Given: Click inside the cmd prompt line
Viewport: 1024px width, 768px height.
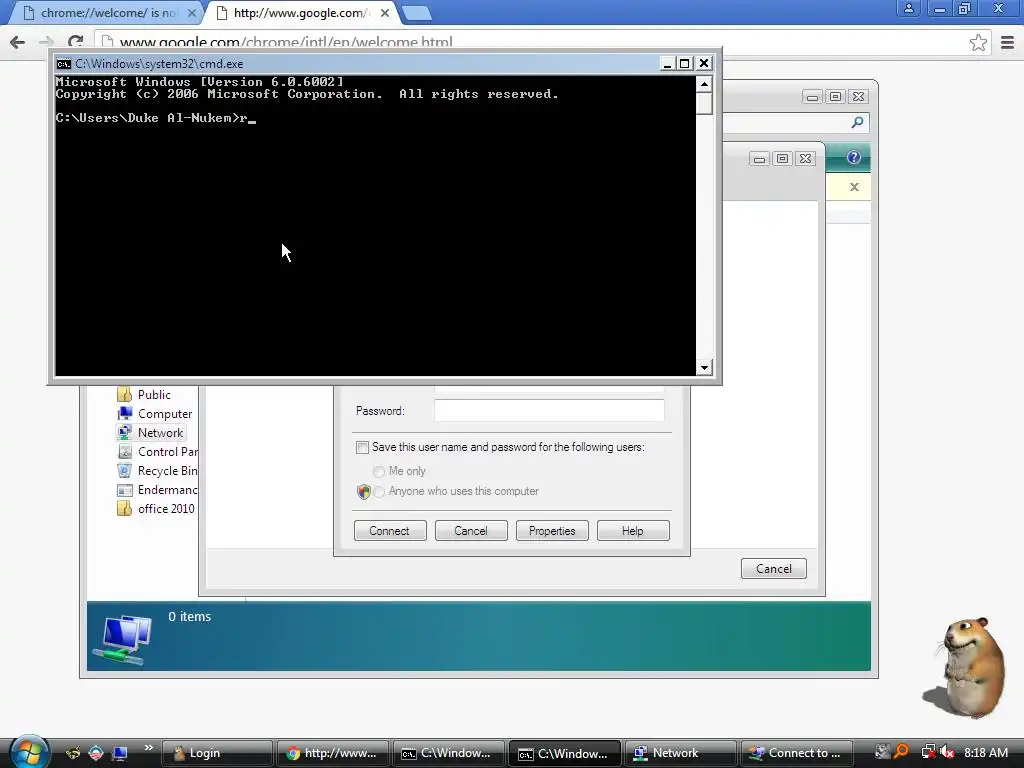Looking at the screenshot, I should pos(155,118).
